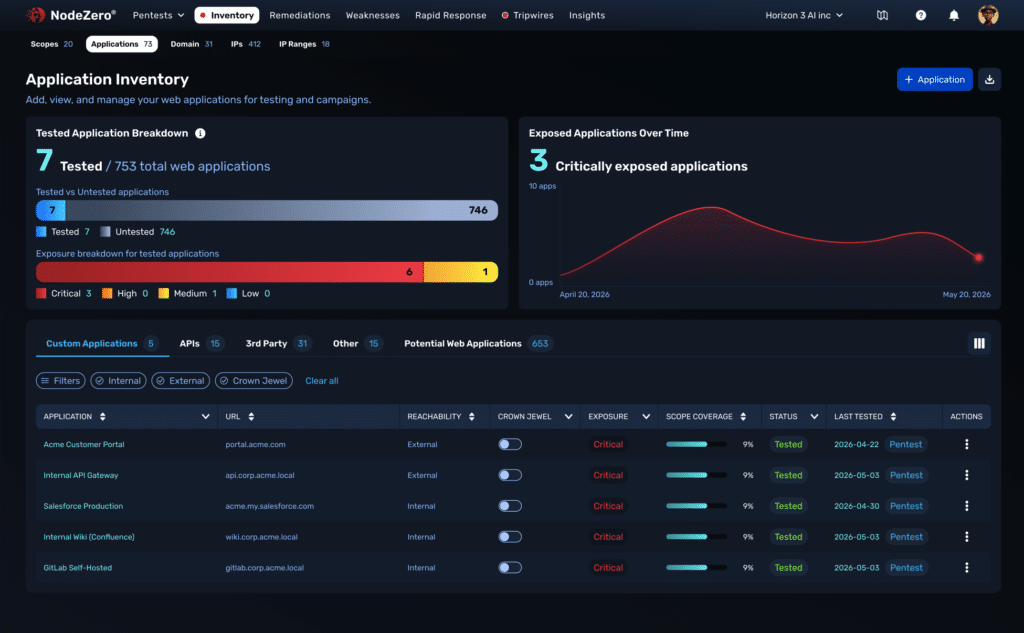Open the Remediations page
The height and width of the screenshot is (633, 1024).
[x=300, y=15]
